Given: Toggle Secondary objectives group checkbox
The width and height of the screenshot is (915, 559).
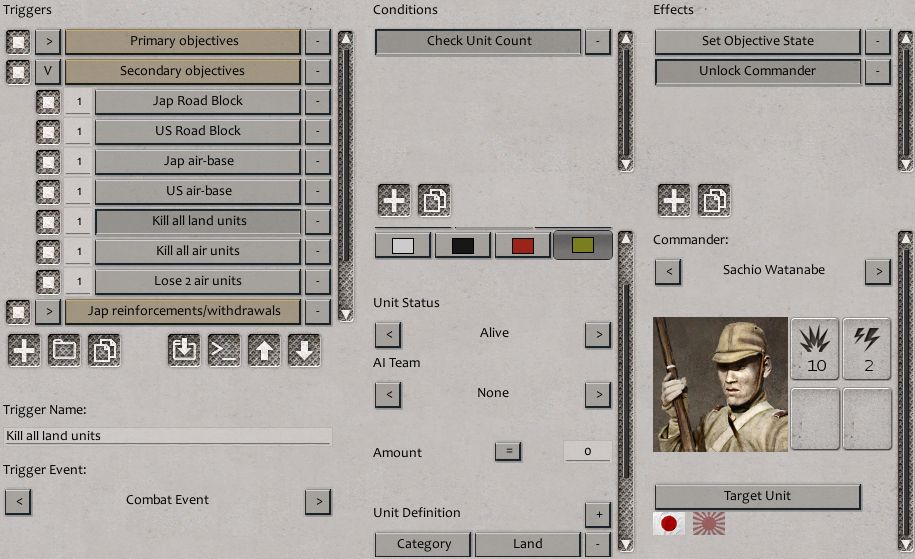Looking at the screenshot, I should 18,72.
